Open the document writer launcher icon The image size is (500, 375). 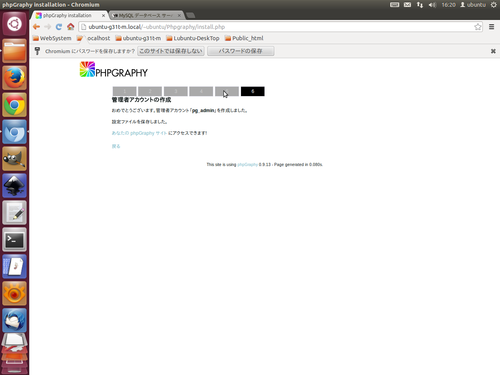click(x=14, y=267)
